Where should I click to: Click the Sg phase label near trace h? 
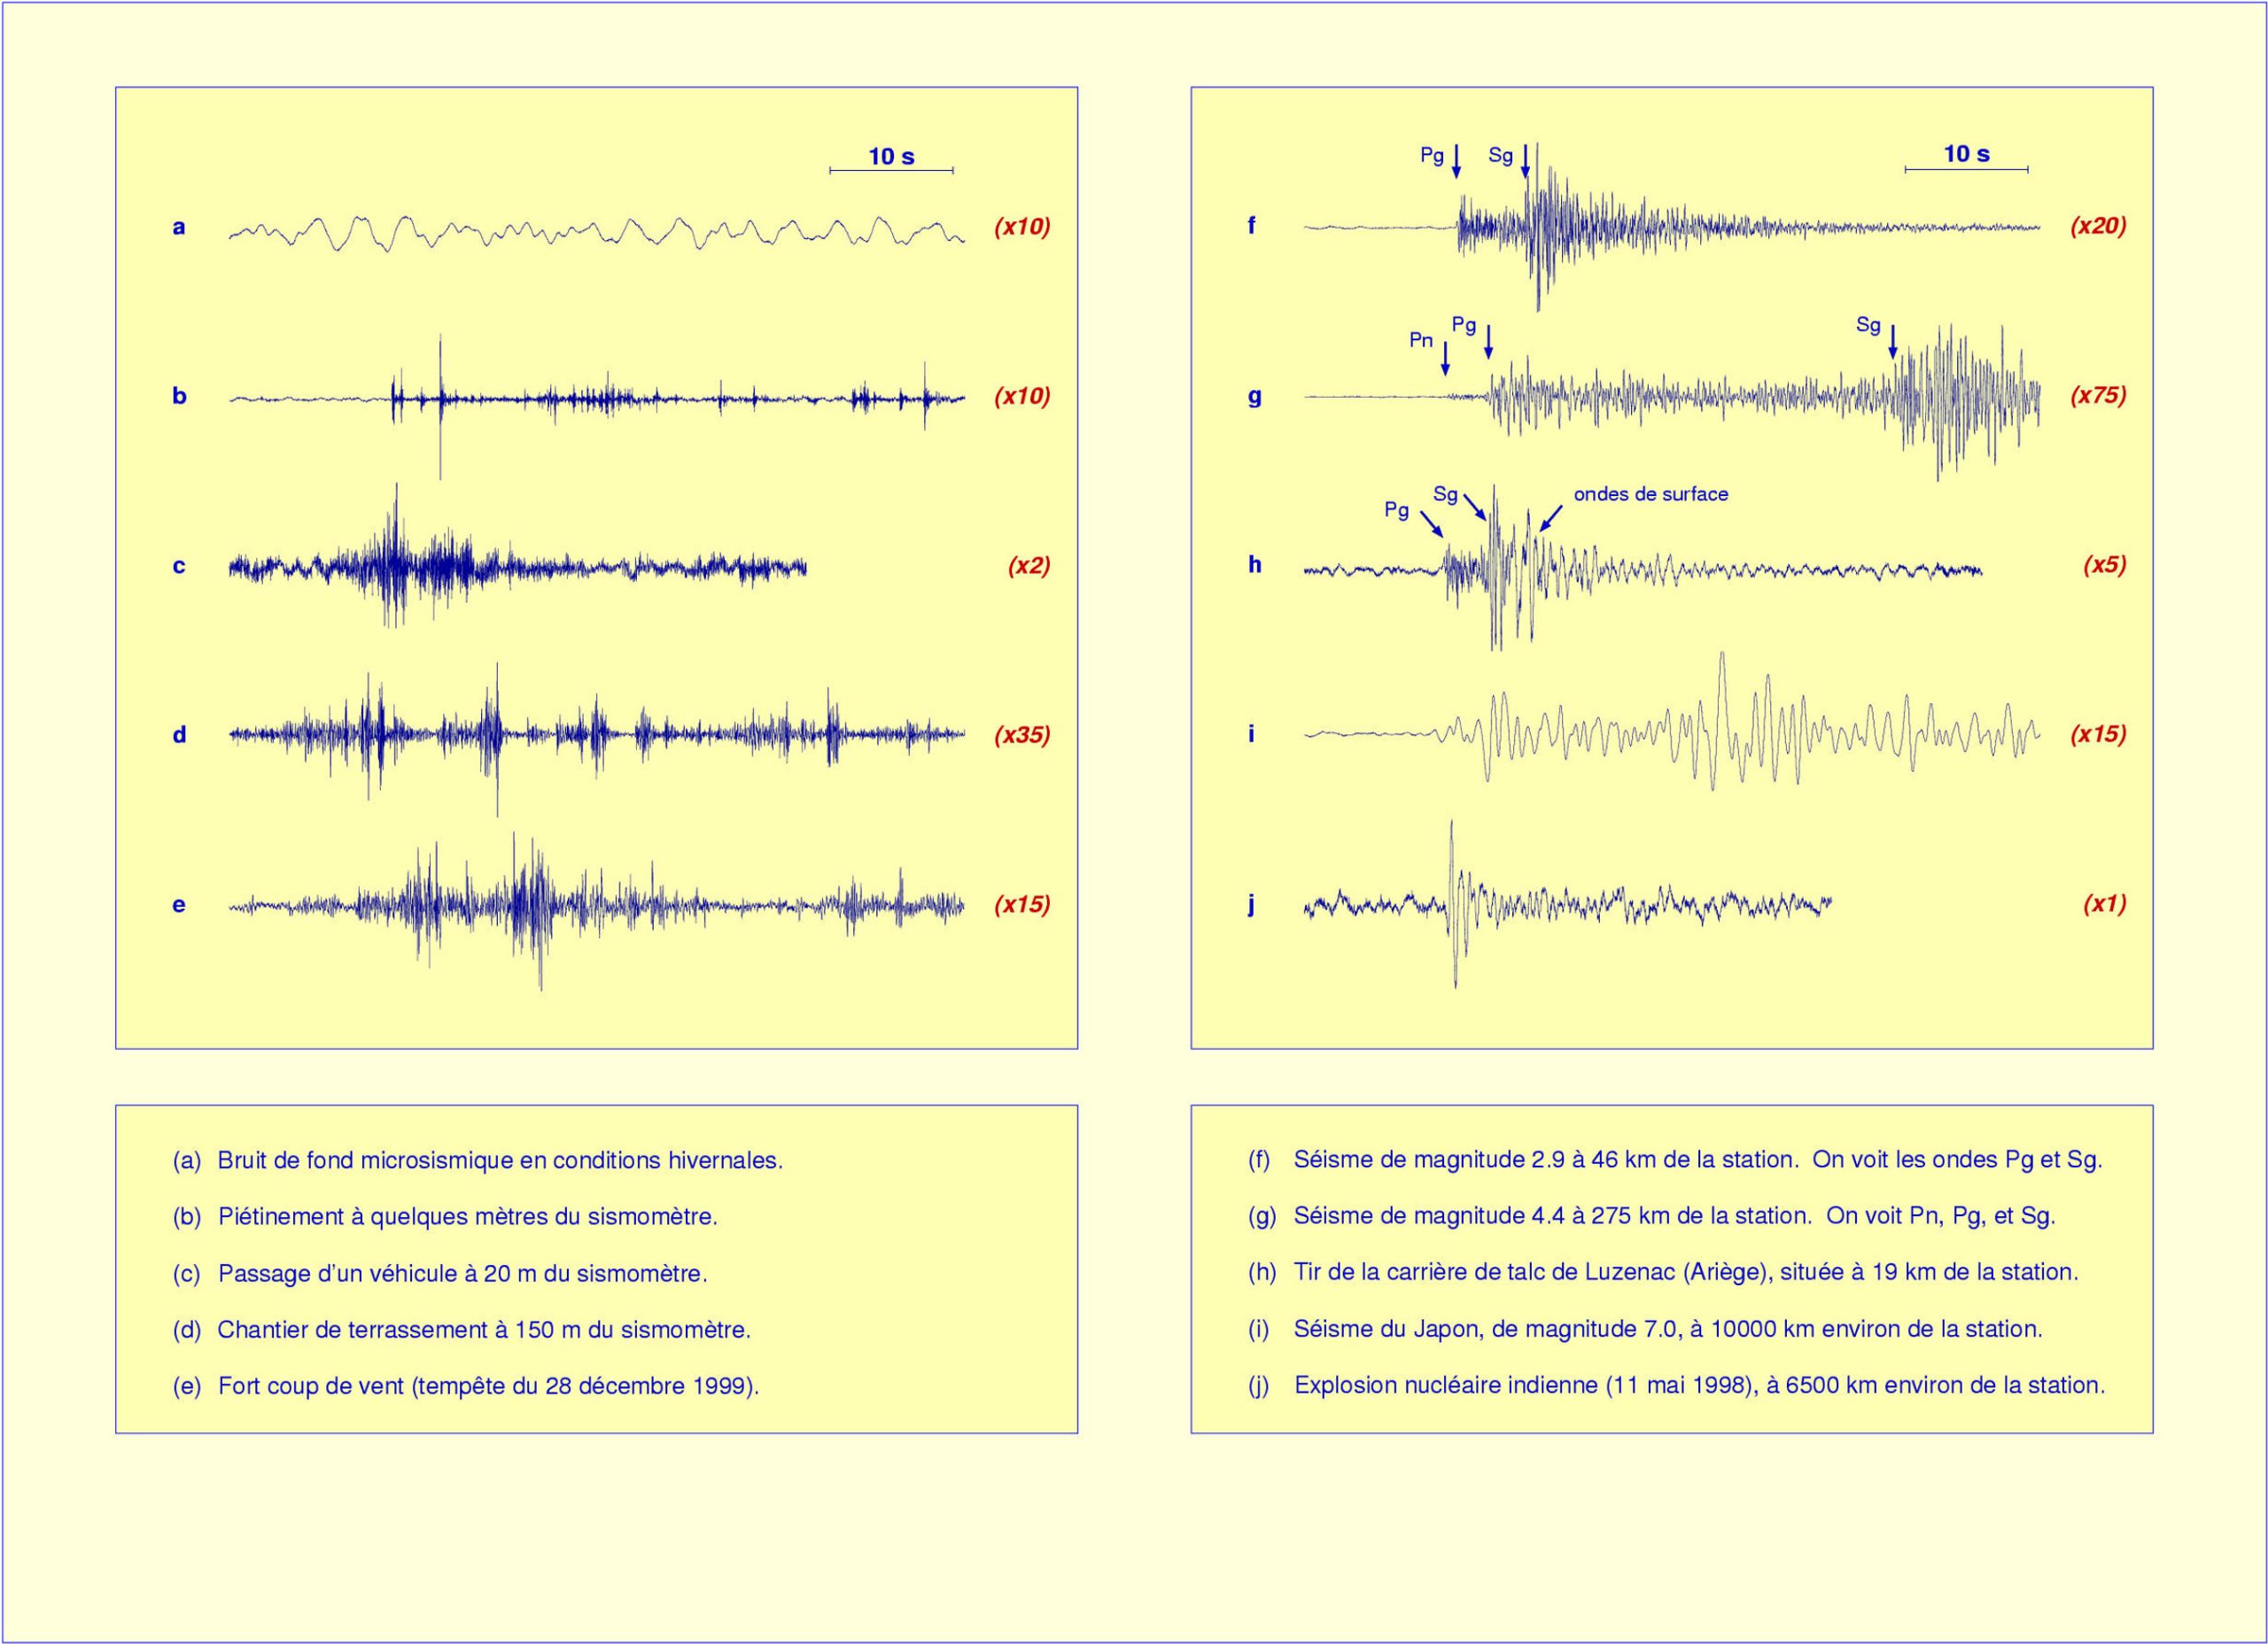(1445, 494)
